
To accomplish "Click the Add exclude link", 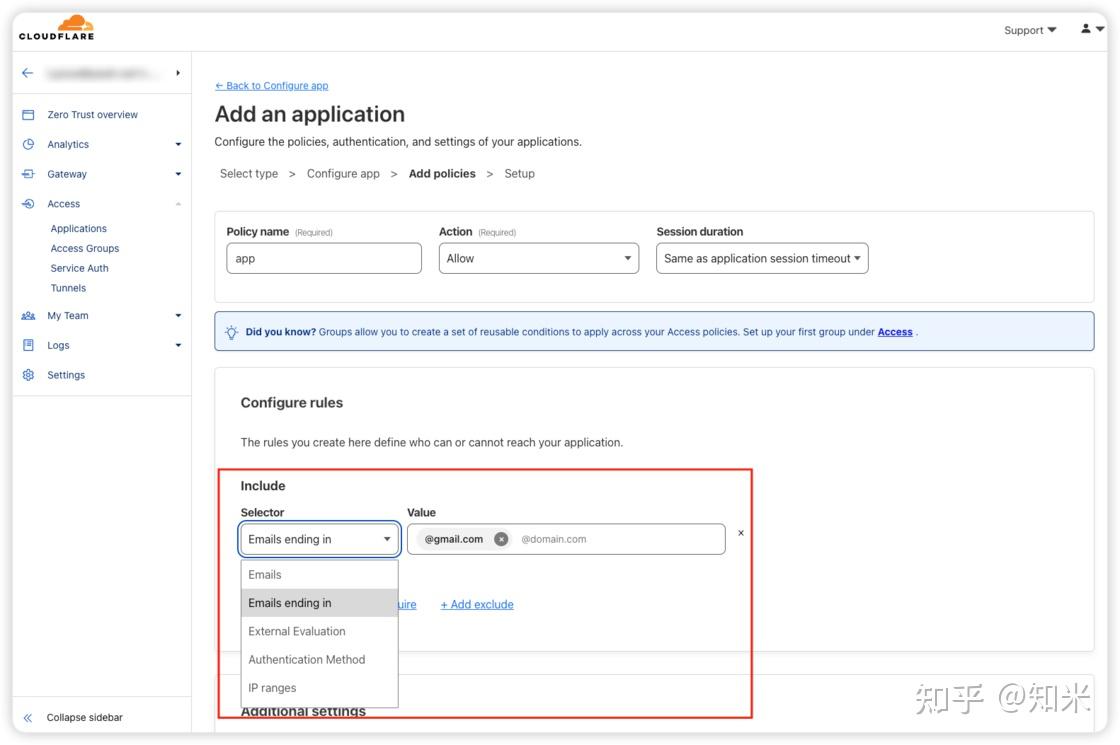I will (477, 604).
